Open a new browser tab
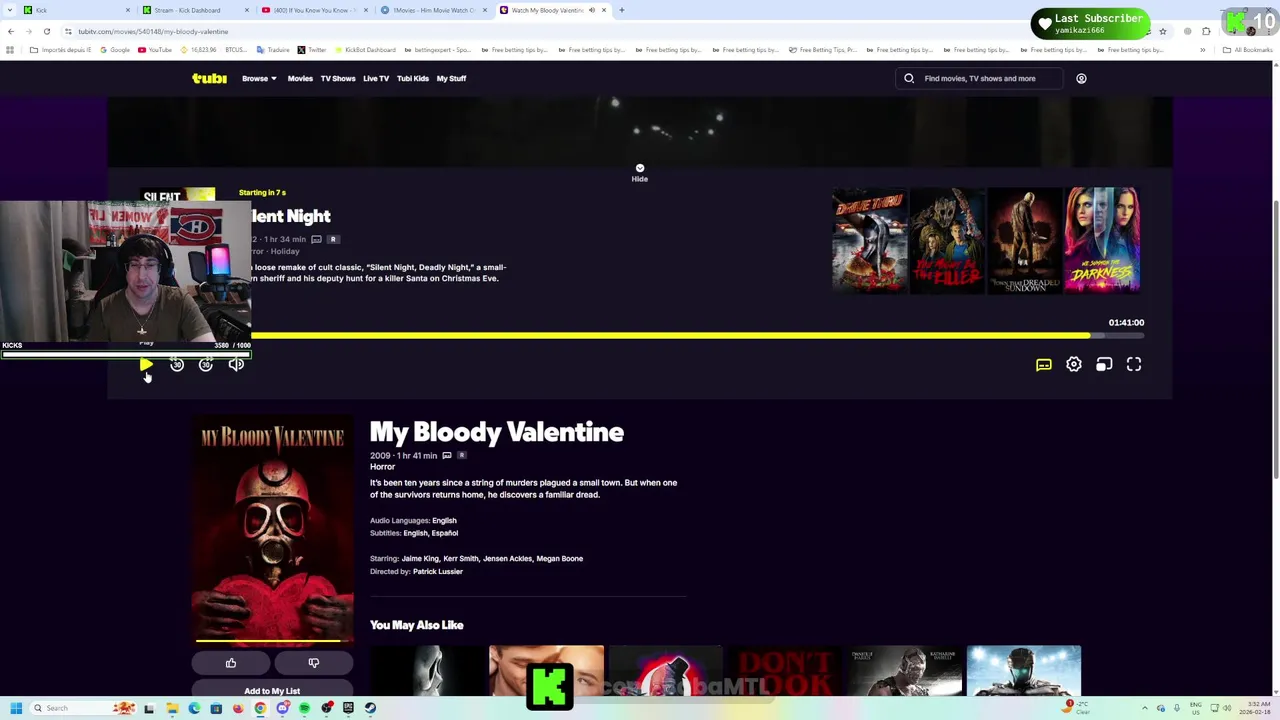The image size is (1280, 720). 621,10
